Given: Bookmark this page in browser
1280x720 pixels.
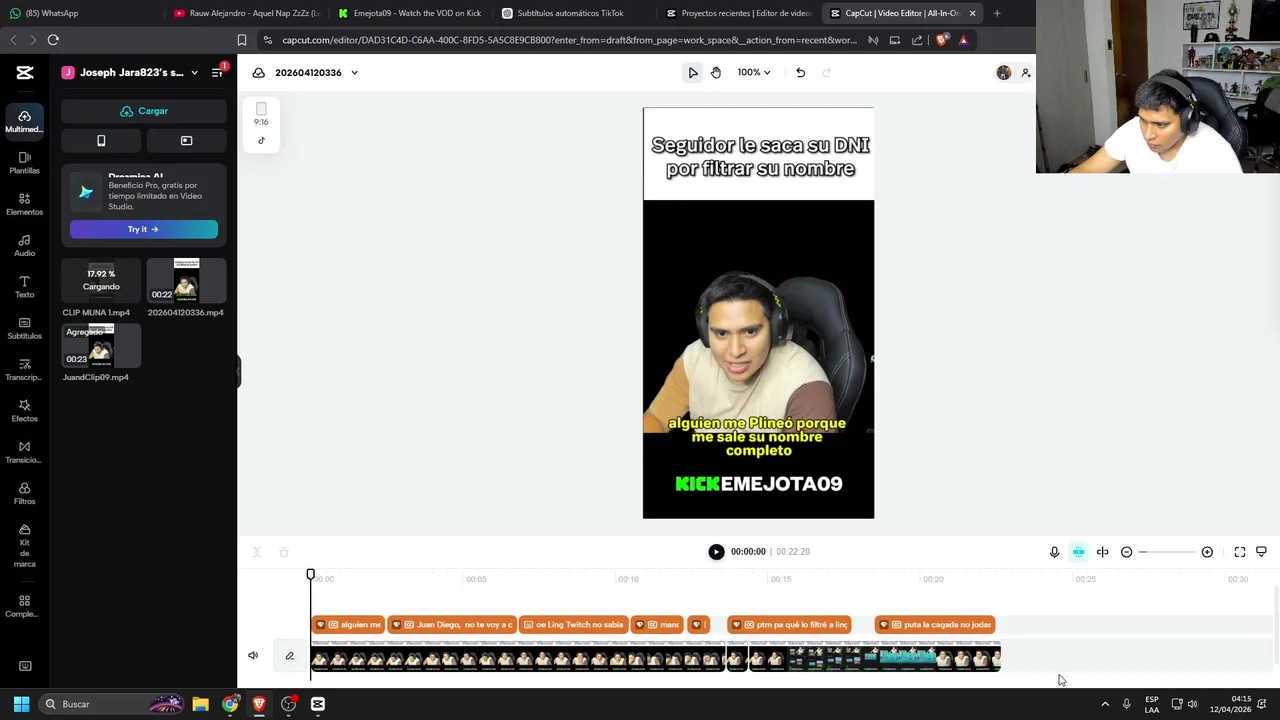Looking at the screenshot, I should (242, 40).
